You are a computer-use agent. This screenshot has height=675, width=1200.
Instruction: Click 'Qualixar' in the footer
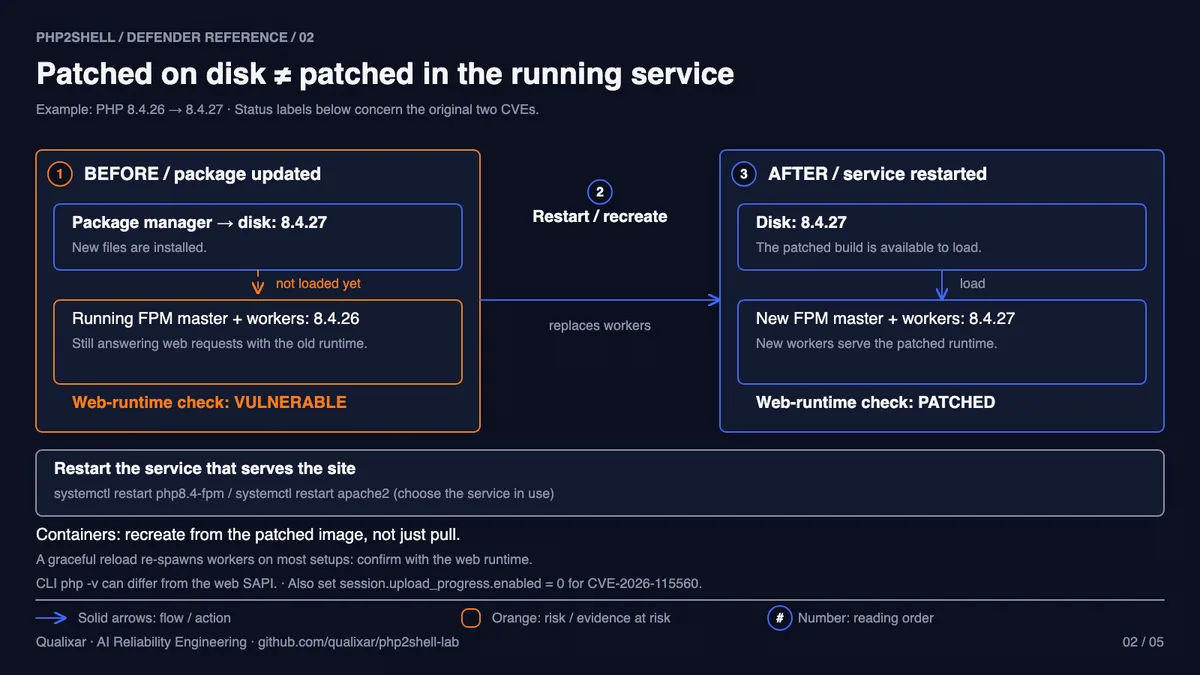click(x=62, y=642)
